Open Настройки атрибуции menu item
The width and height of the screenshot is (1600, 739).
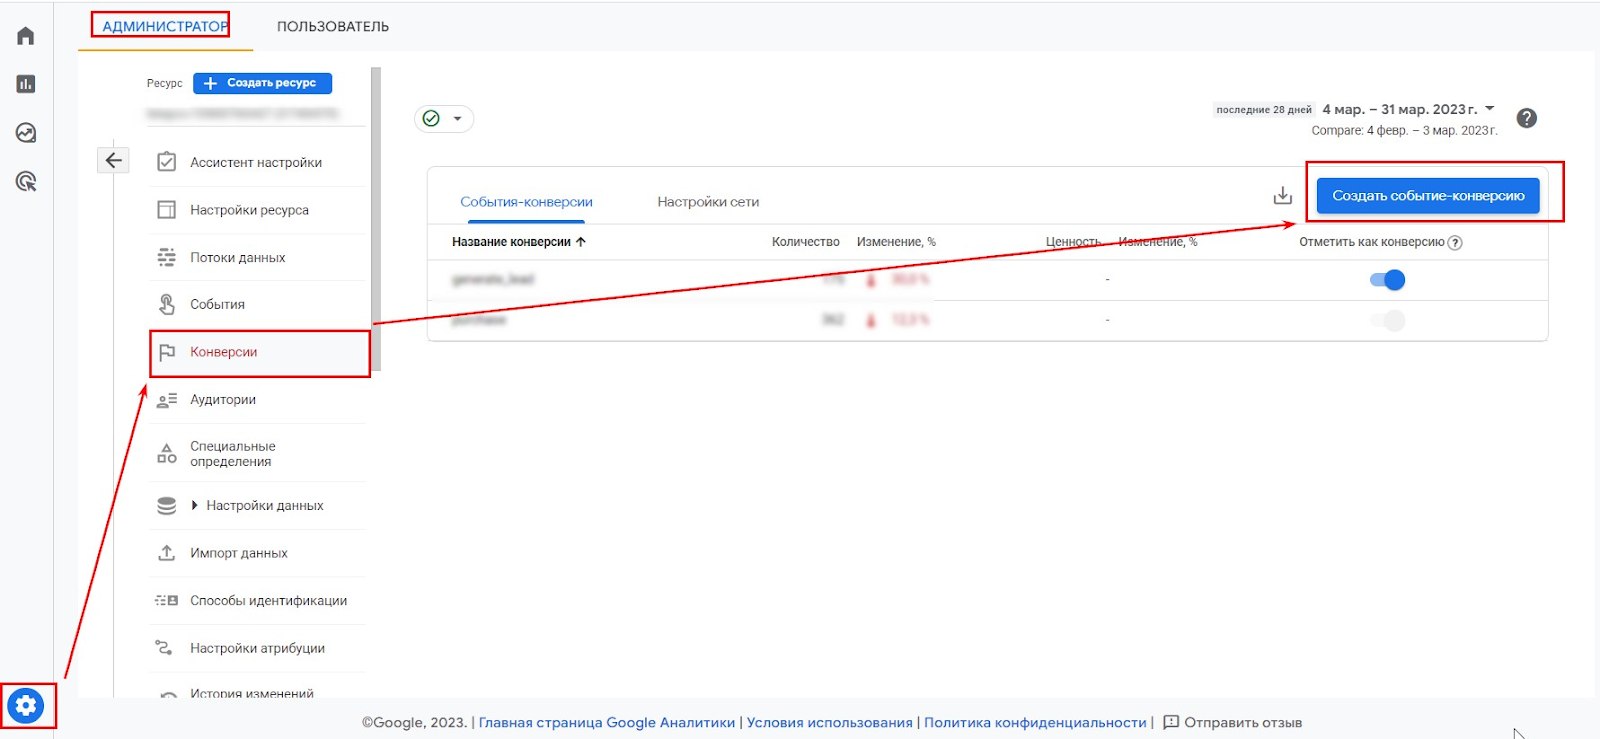pos(260,648)
